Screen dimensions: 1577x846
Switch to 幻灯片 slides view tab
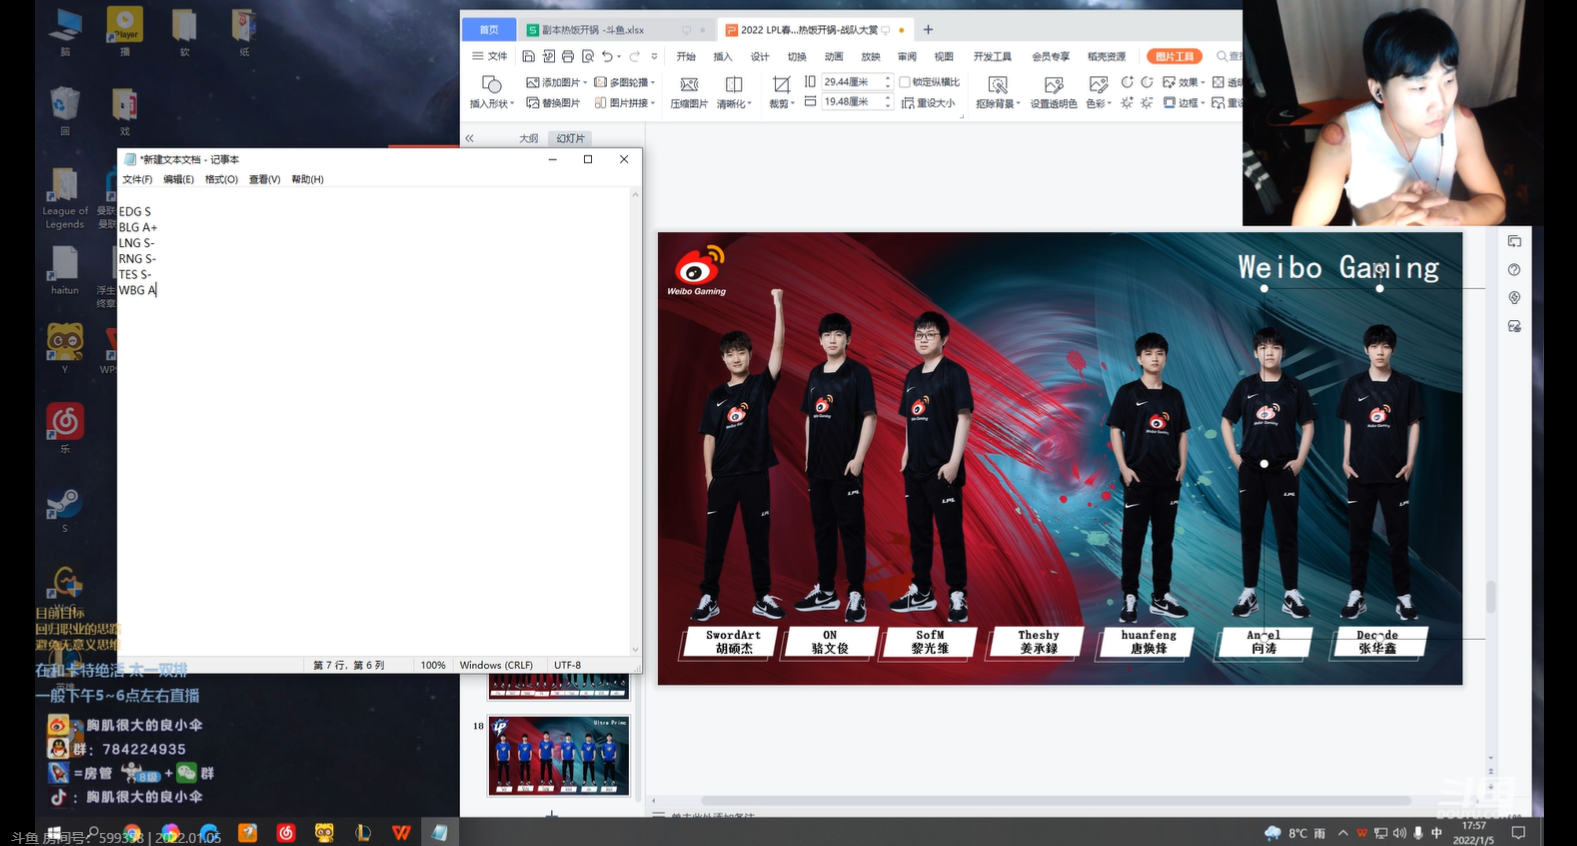570,139
